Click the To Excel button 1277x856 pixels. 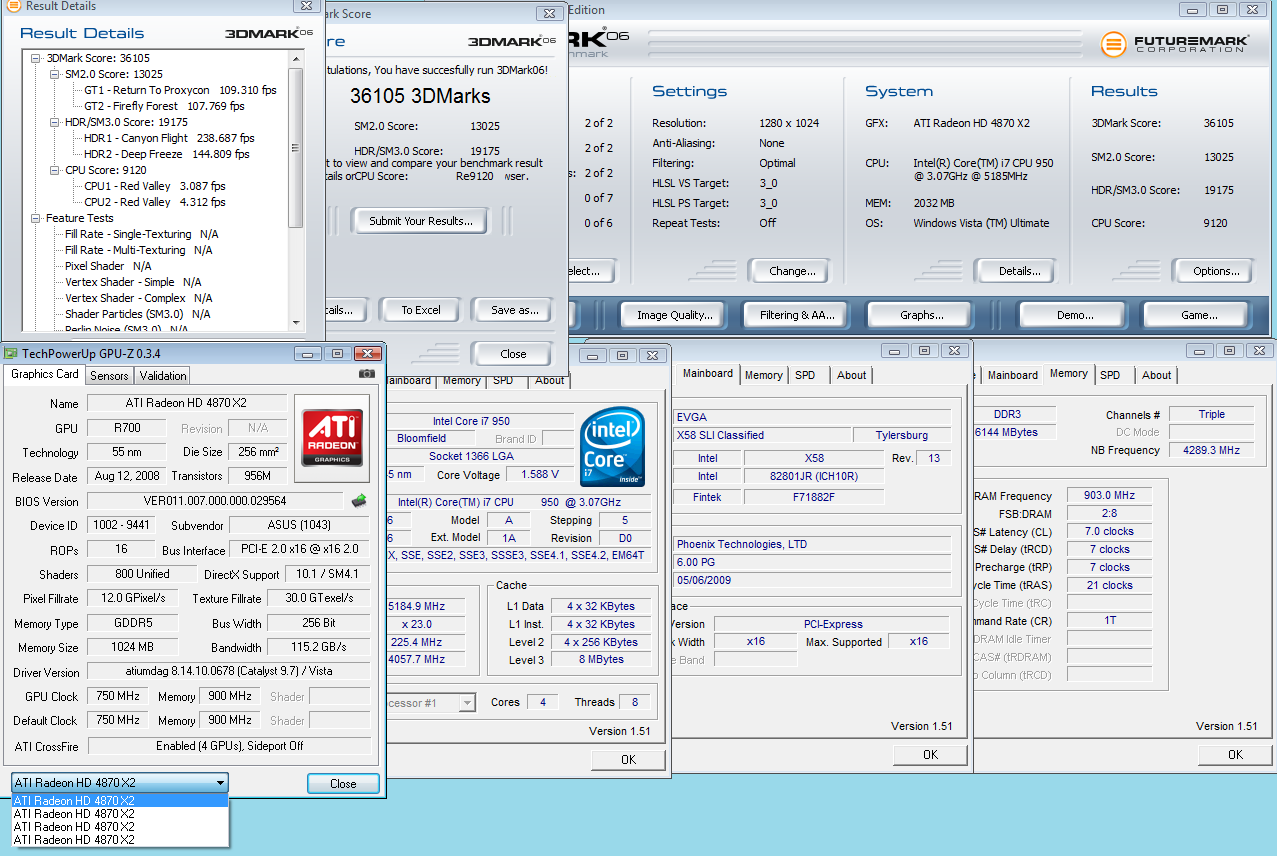coord(421,310)
